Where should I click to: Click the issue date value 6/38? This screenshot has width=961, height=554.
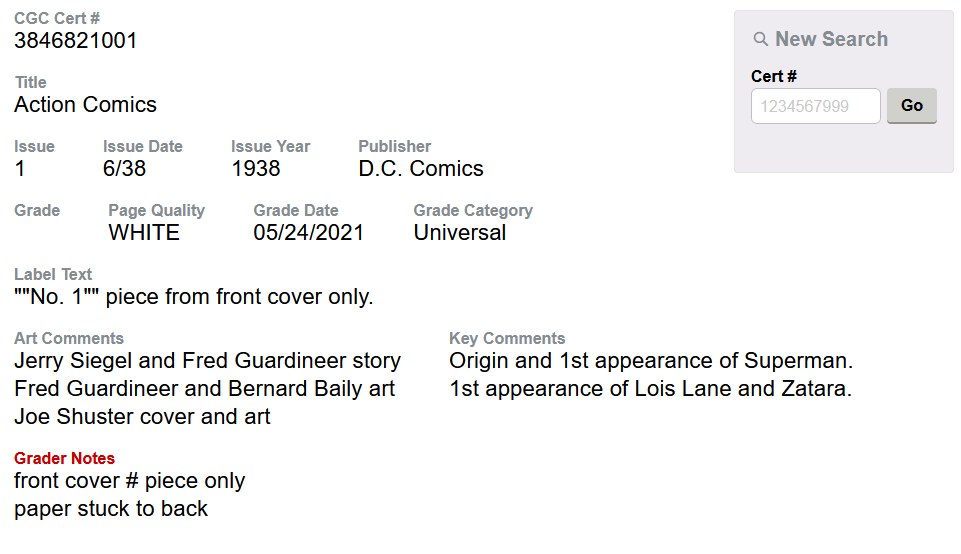(x=124, y=169)
